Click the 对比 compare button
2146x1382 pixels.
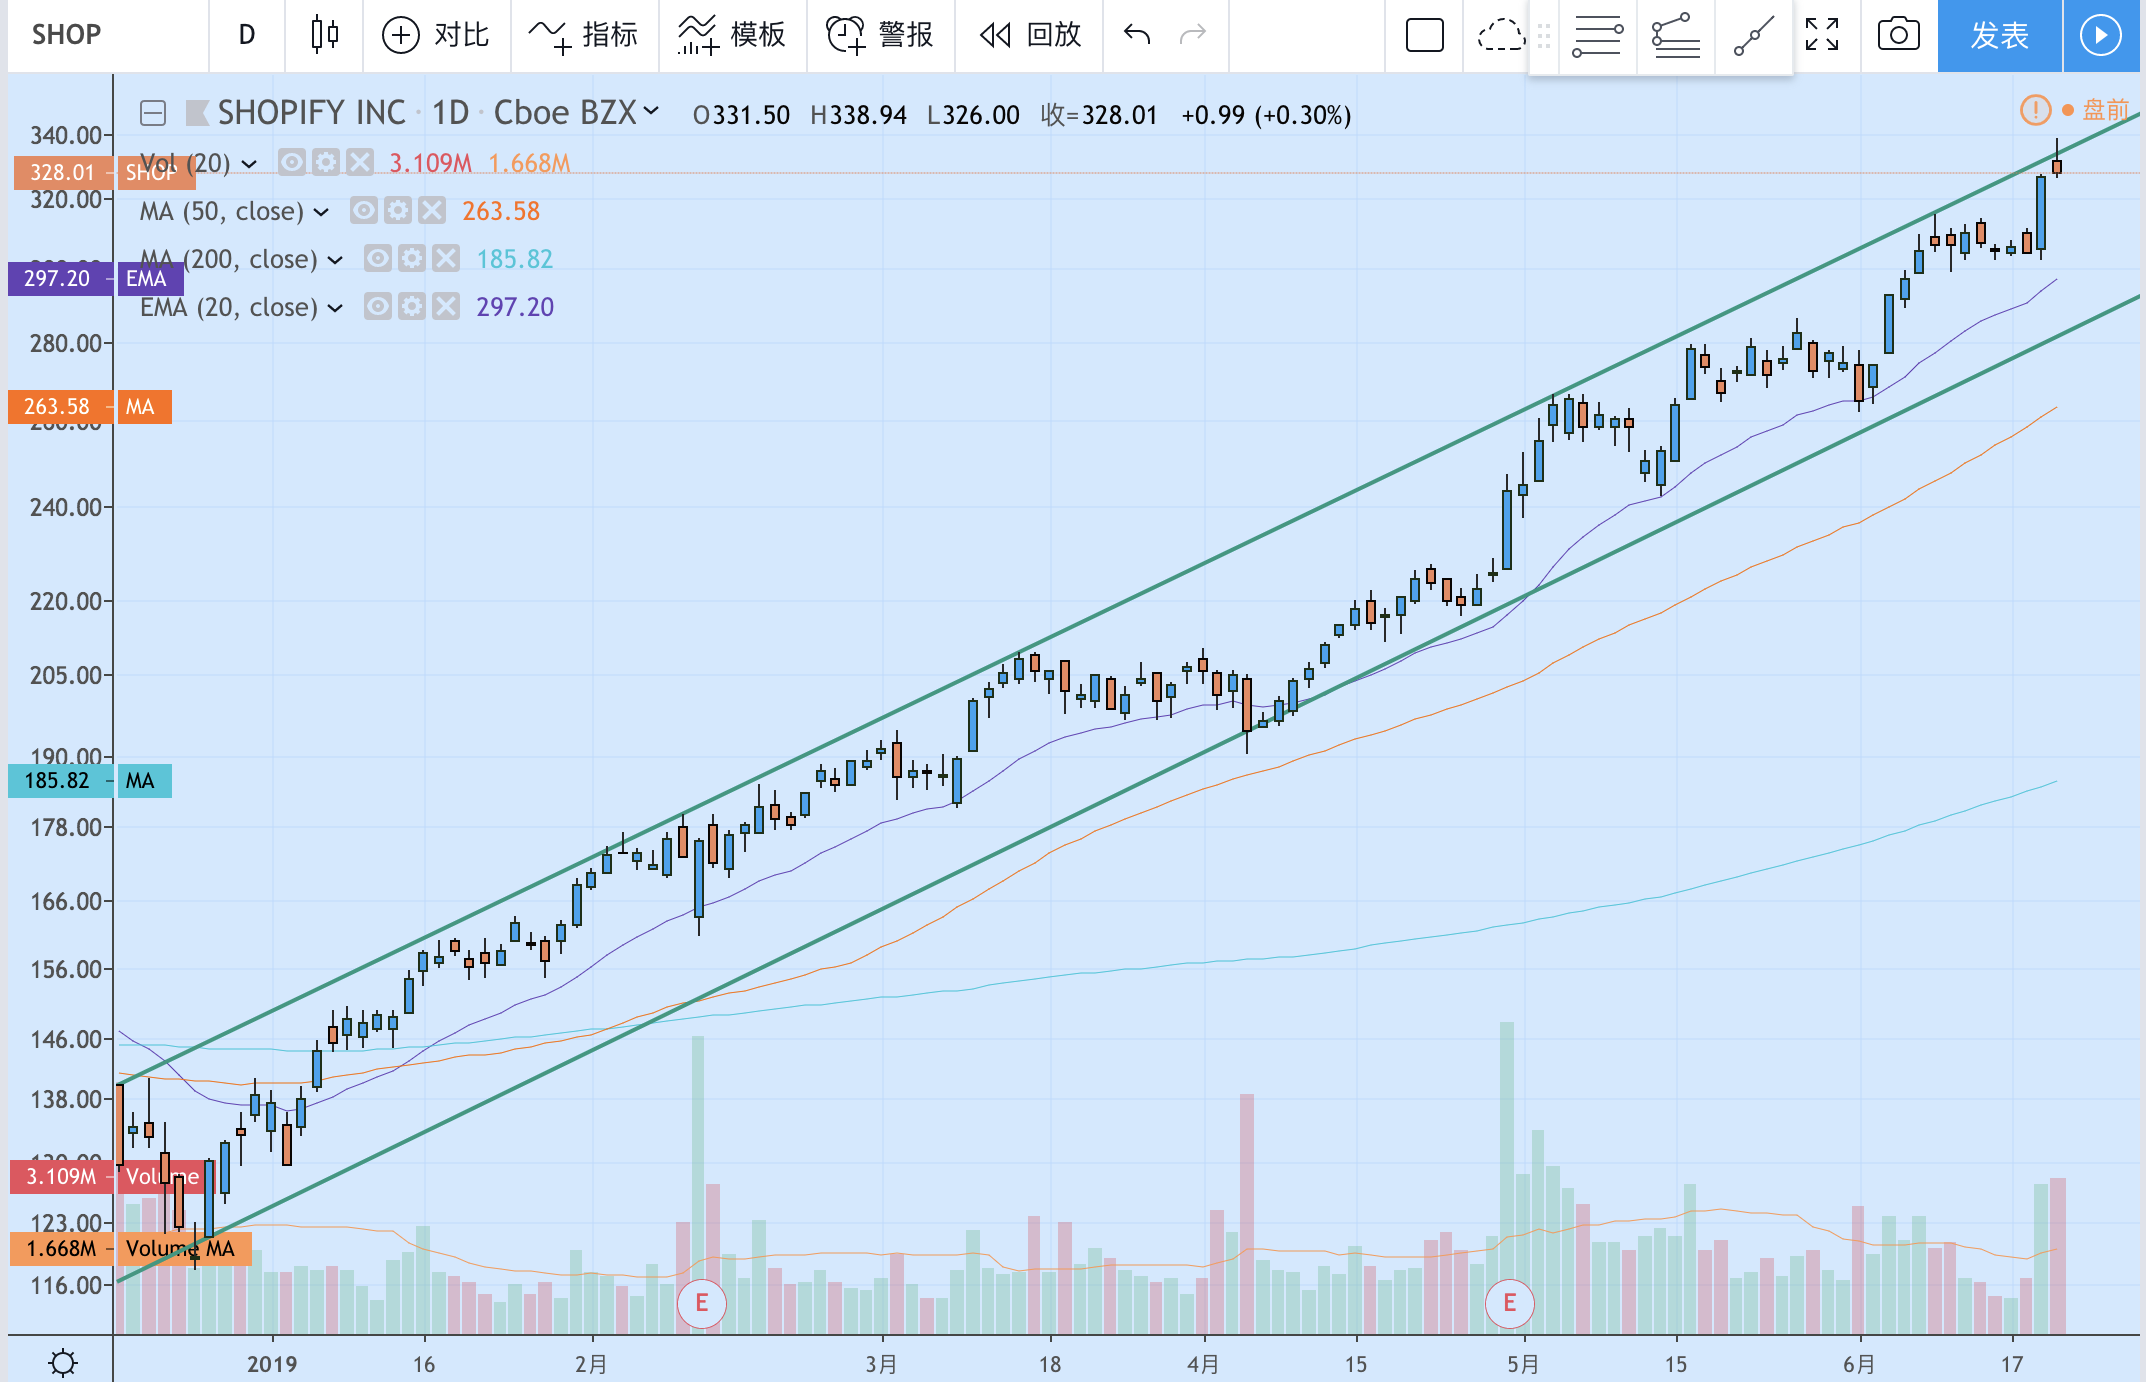pos(436,35)
